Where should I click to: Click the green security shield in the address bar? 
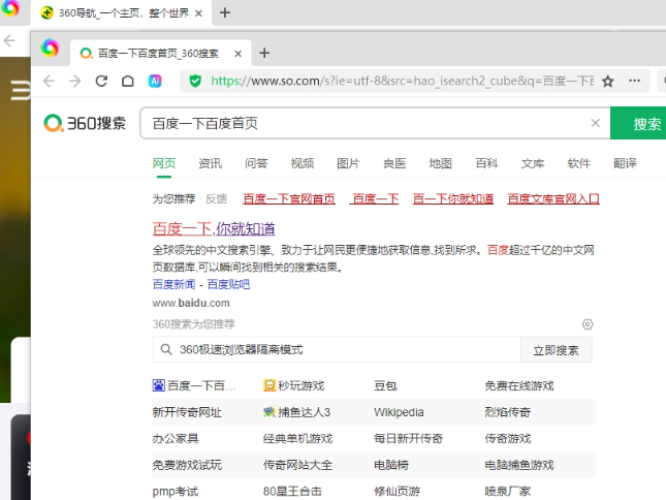(195, 81)
